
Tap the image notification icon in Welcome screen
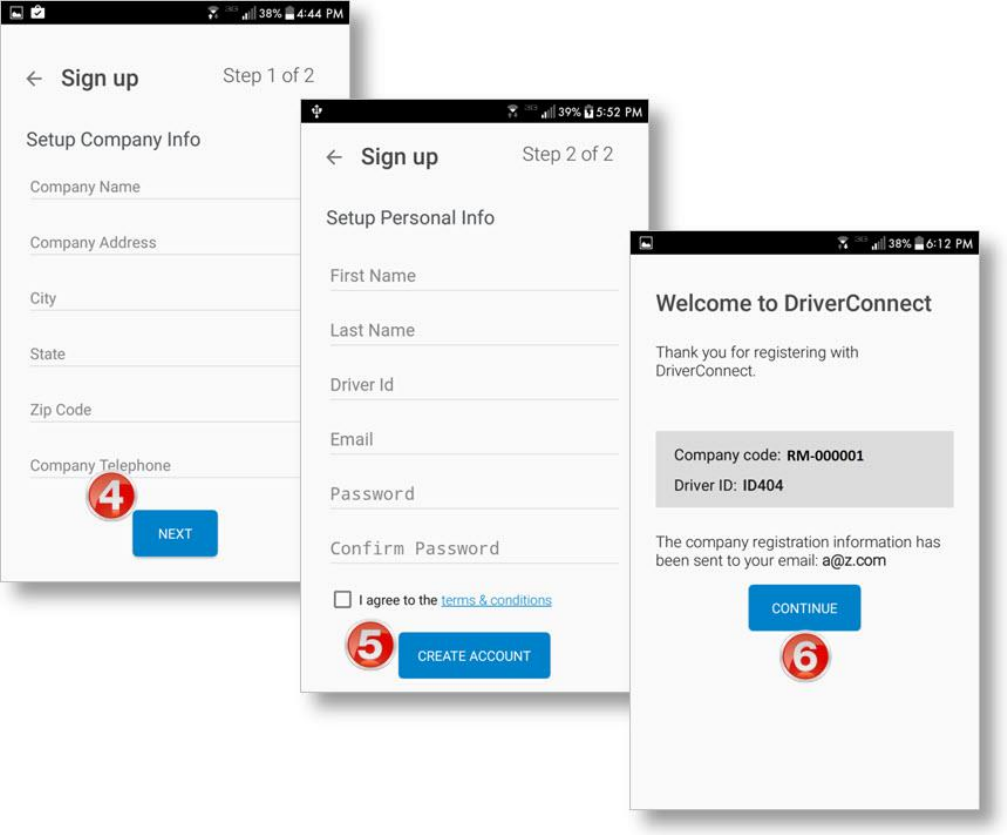click(646, 243)
